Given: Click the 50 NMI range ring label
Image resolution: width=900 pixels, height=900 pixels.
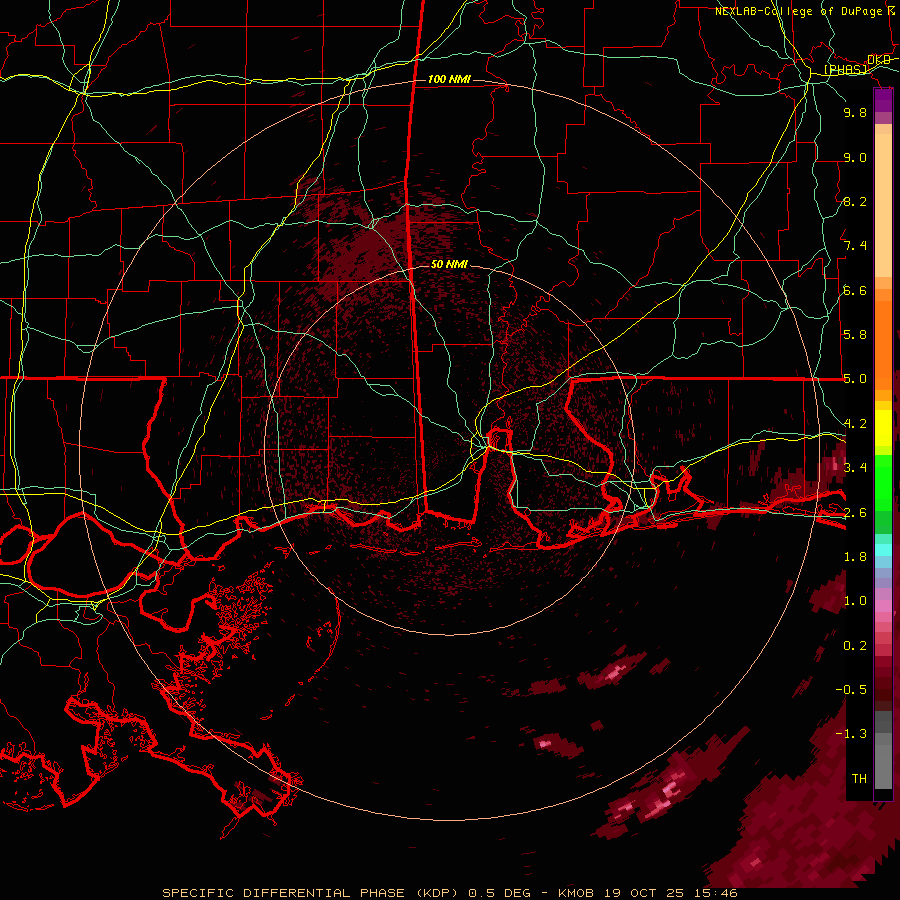Looking at the screenshot, I should click(449, 264).
